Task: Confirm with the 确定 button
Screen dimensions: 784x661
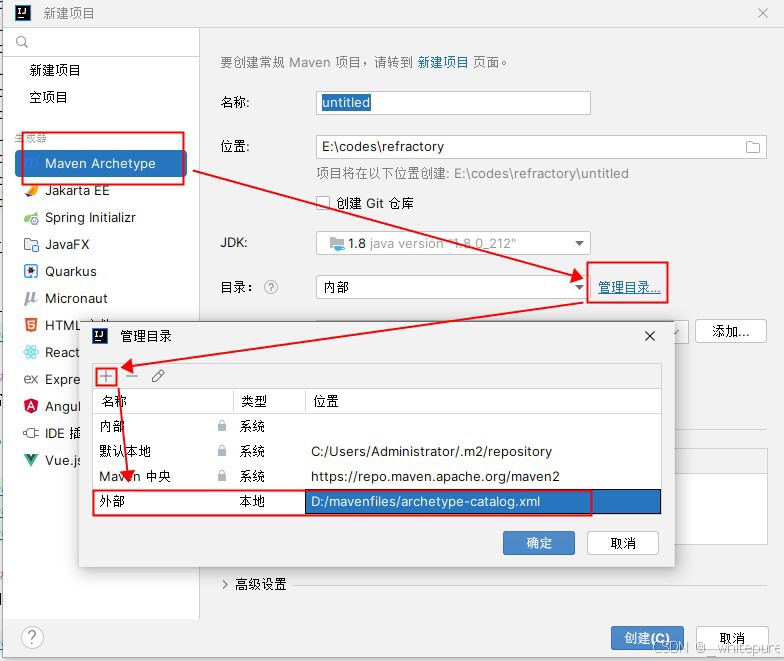Action: [x=539, y=543]
